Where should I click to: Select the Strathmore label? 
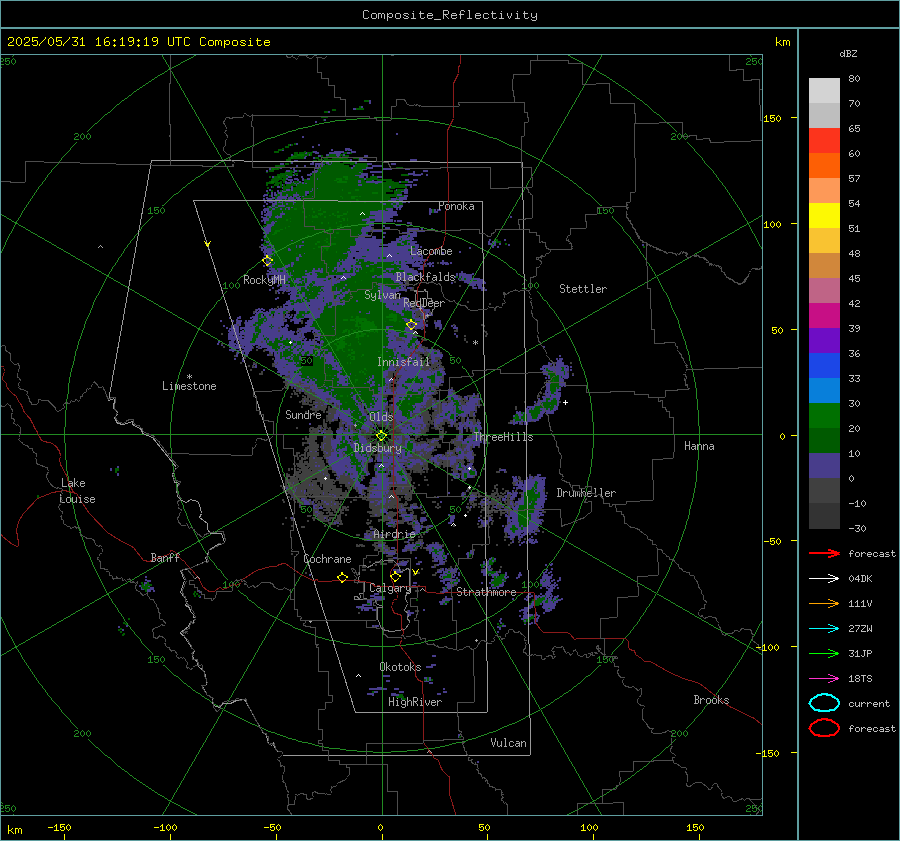(x=486, y=592)
